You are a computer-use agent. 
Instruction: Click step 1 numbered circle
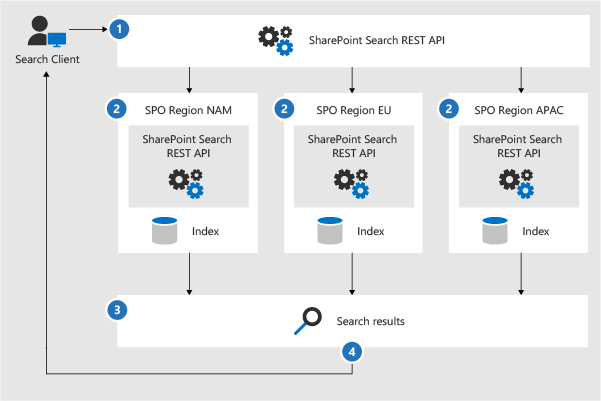click(x=120, y=29)
